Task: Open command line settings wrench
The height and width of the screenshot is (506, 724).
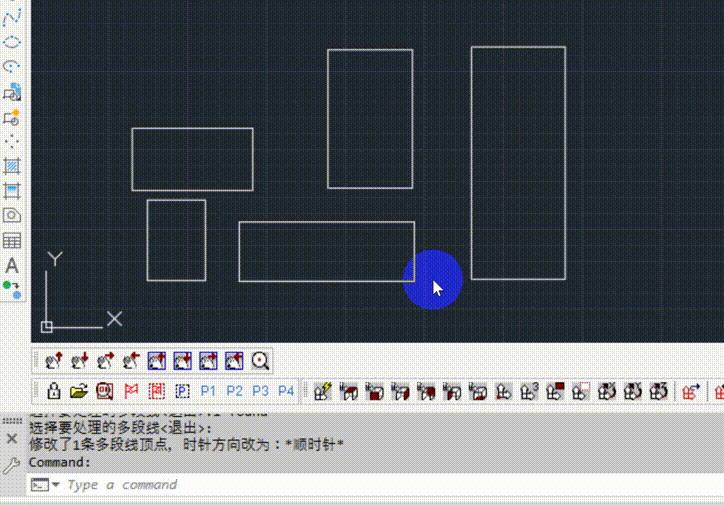Action: pyautogui.click(x=12, y=465)
